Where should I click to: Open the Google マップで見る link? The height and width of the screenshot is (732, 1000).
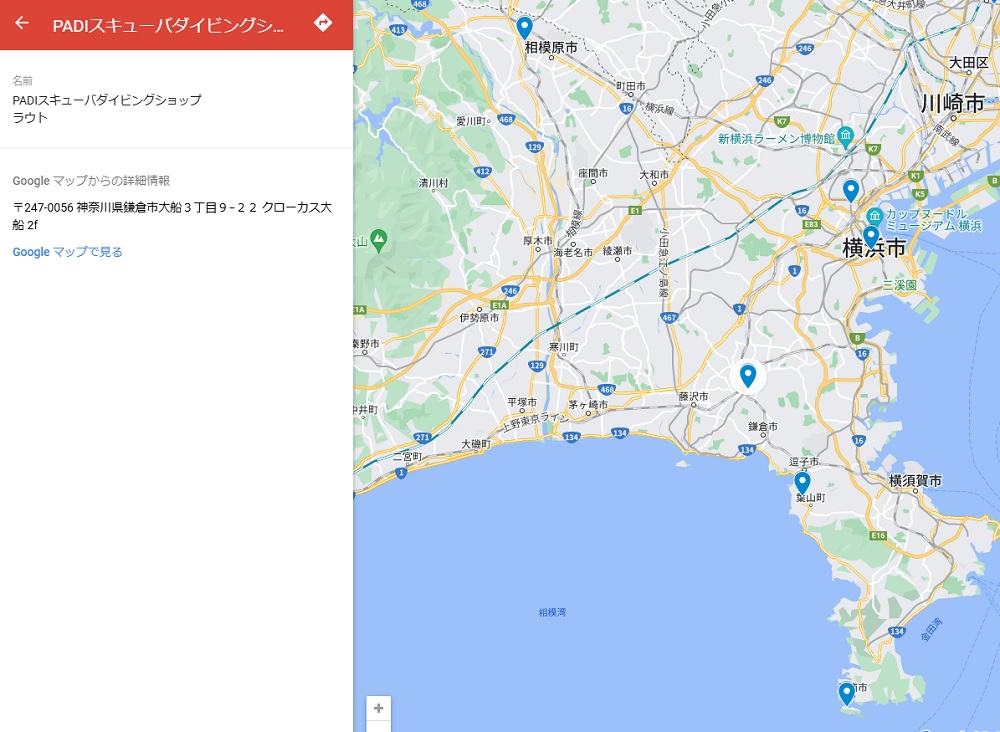(68, 252)
